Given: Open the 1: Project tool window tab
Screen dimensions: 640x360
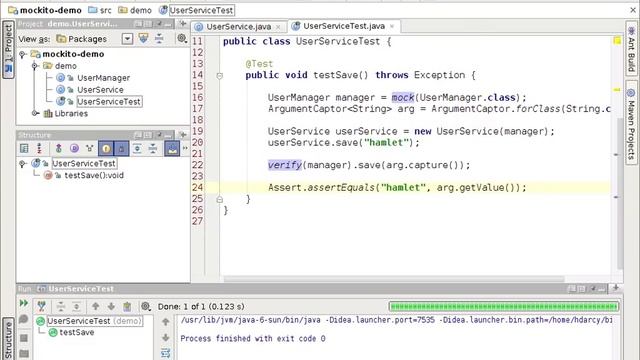Looking at the screenshot, I should pos(8,49).
